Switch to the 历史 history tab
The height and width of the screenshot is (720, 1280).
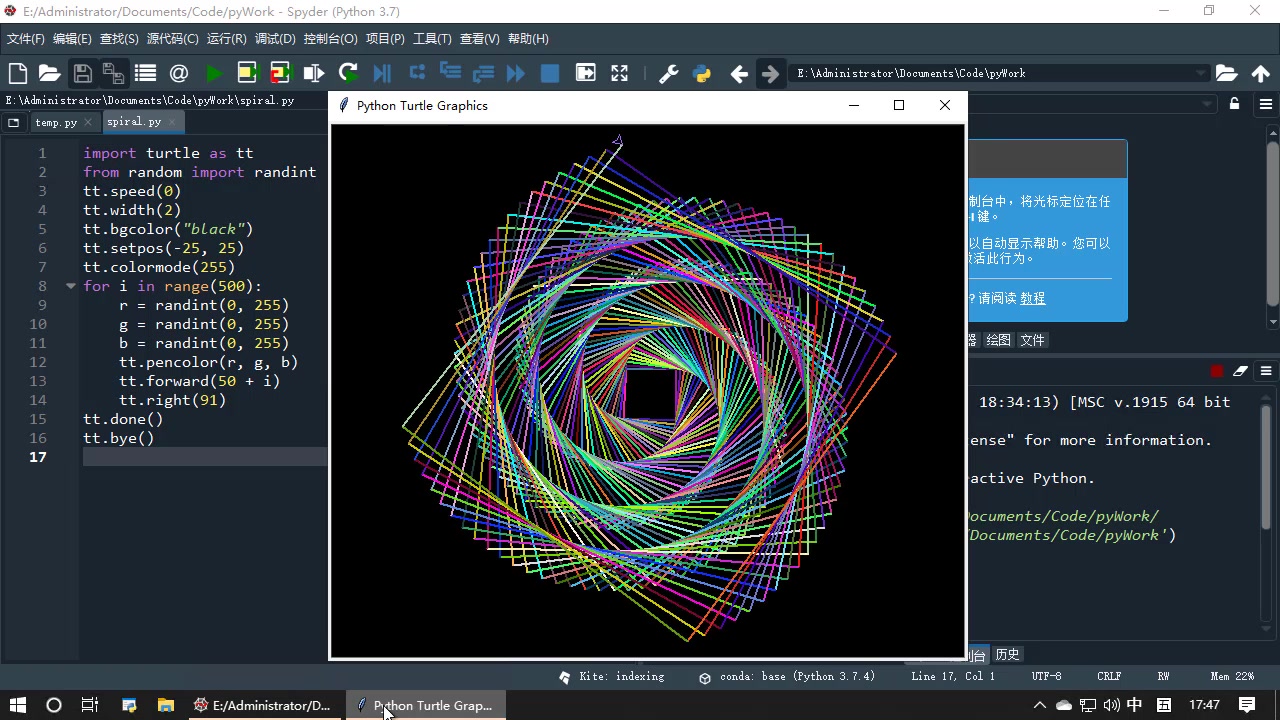pyautogui.click(x=1007, y=654)
